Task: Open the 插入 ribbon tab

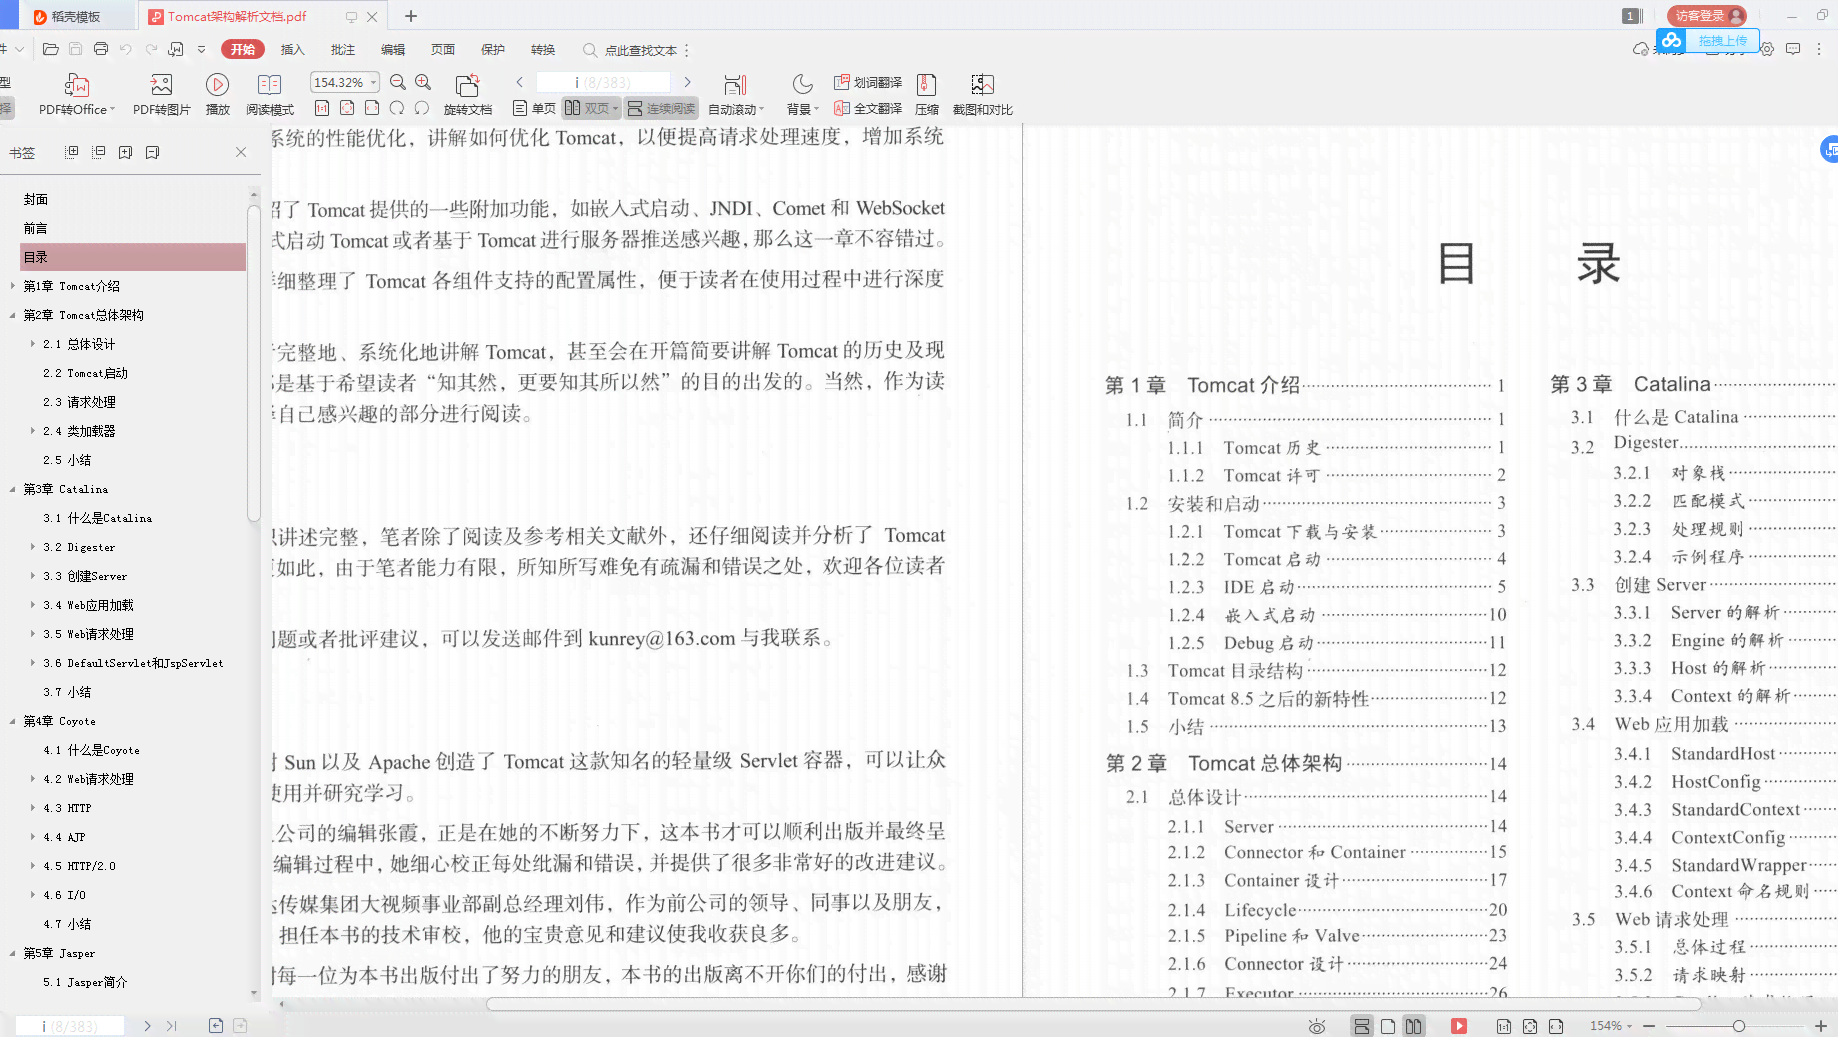Action: coord(292,49)
